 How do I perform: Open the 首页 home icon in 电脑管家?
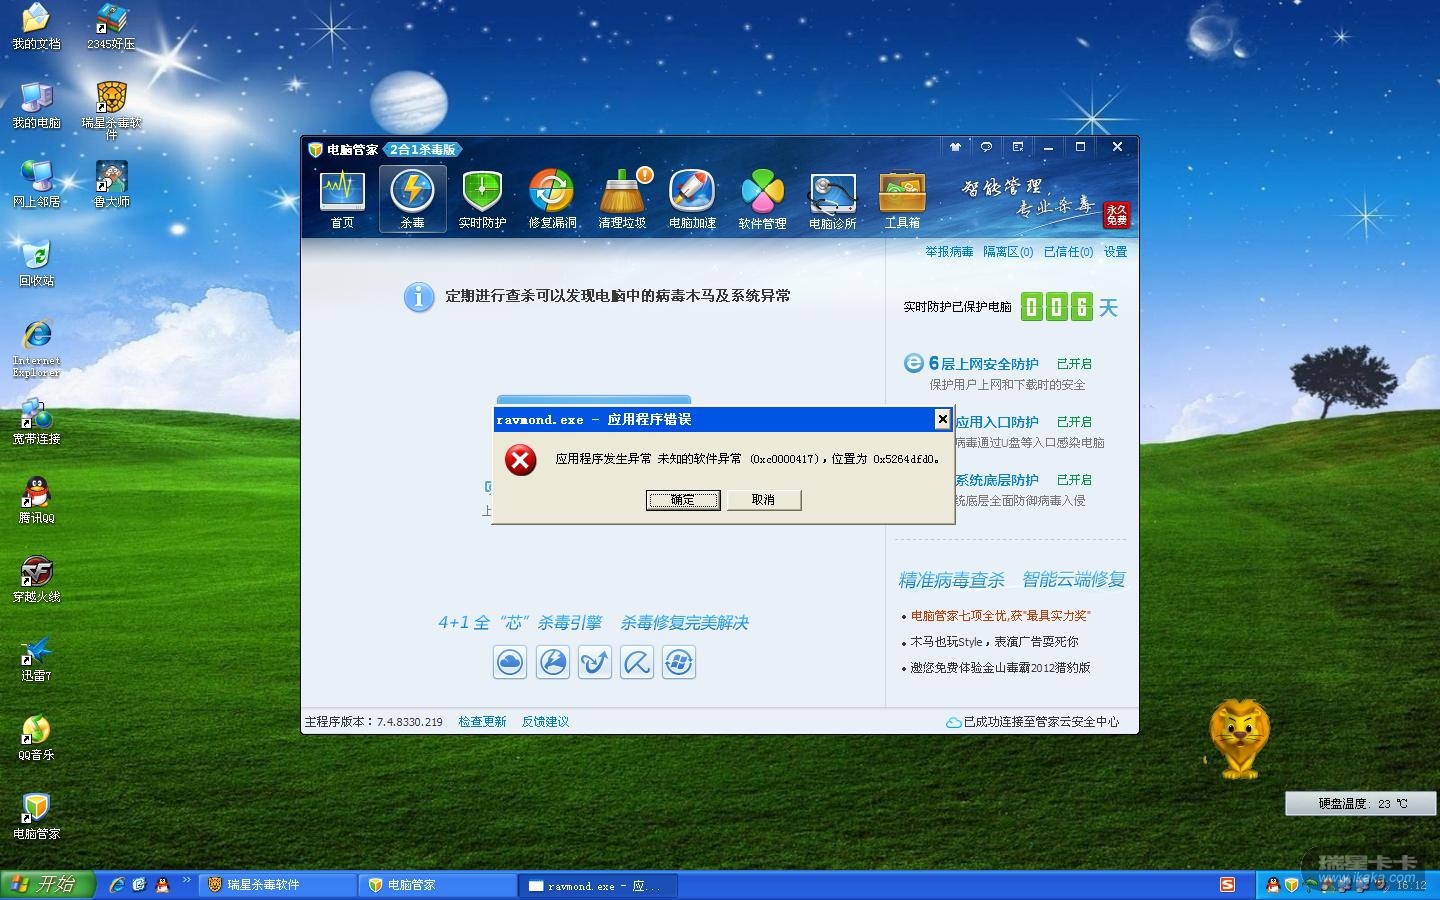[342, 199]
